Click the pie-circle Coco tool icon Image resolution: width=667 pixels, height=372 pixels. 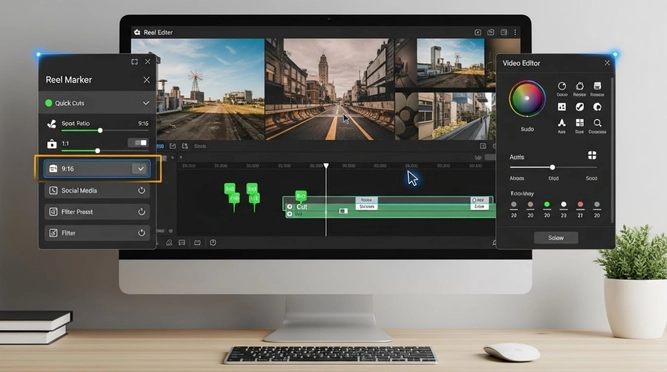(562, 86)
